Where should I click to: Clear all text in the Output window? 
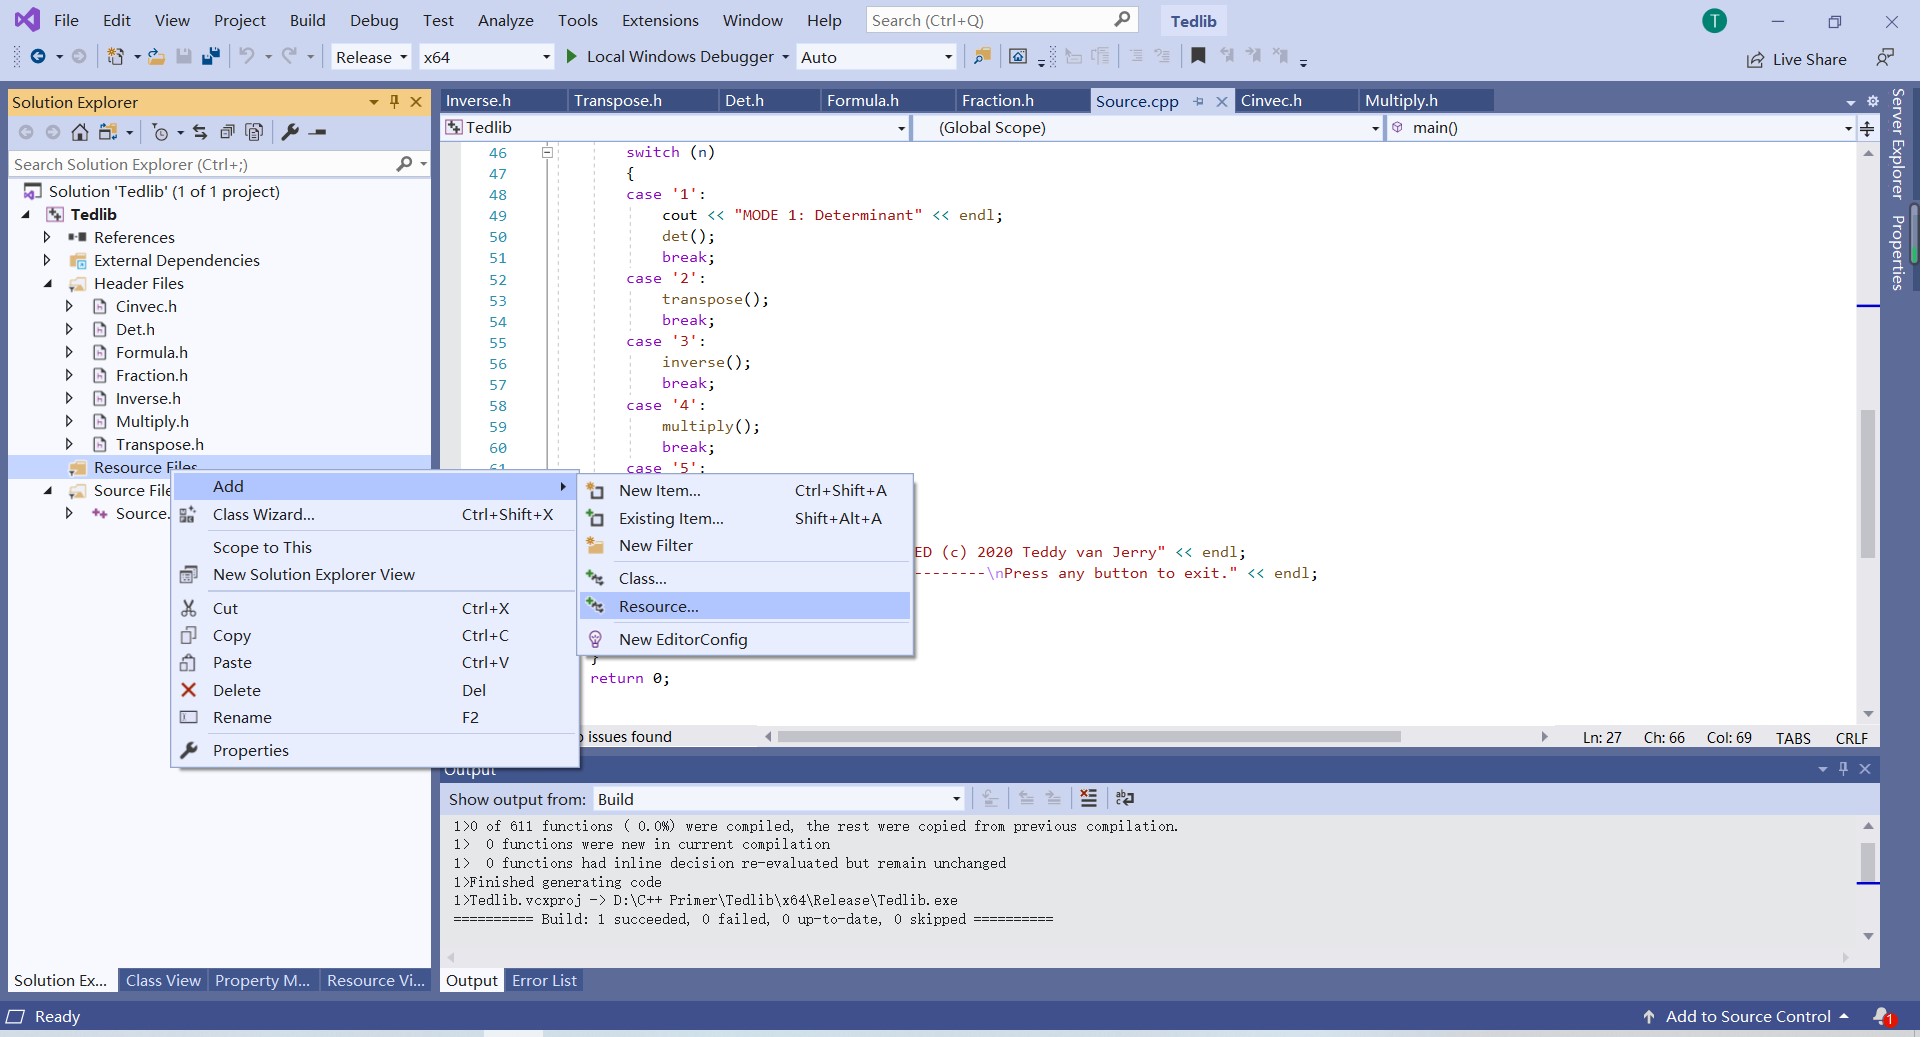tap(1088, 799)
